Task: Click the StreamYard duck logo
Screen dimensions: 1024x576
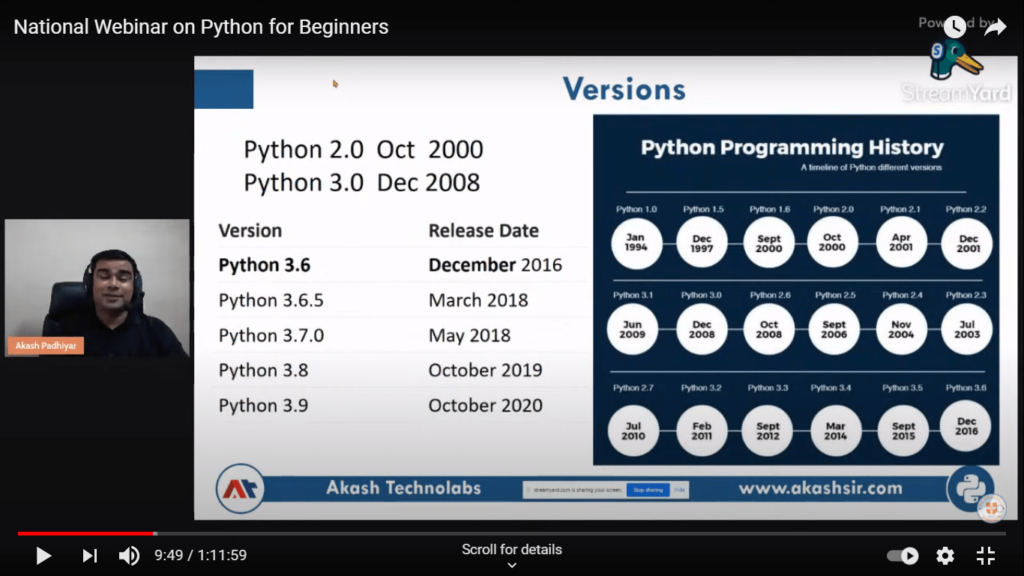Action: point(955,59)
